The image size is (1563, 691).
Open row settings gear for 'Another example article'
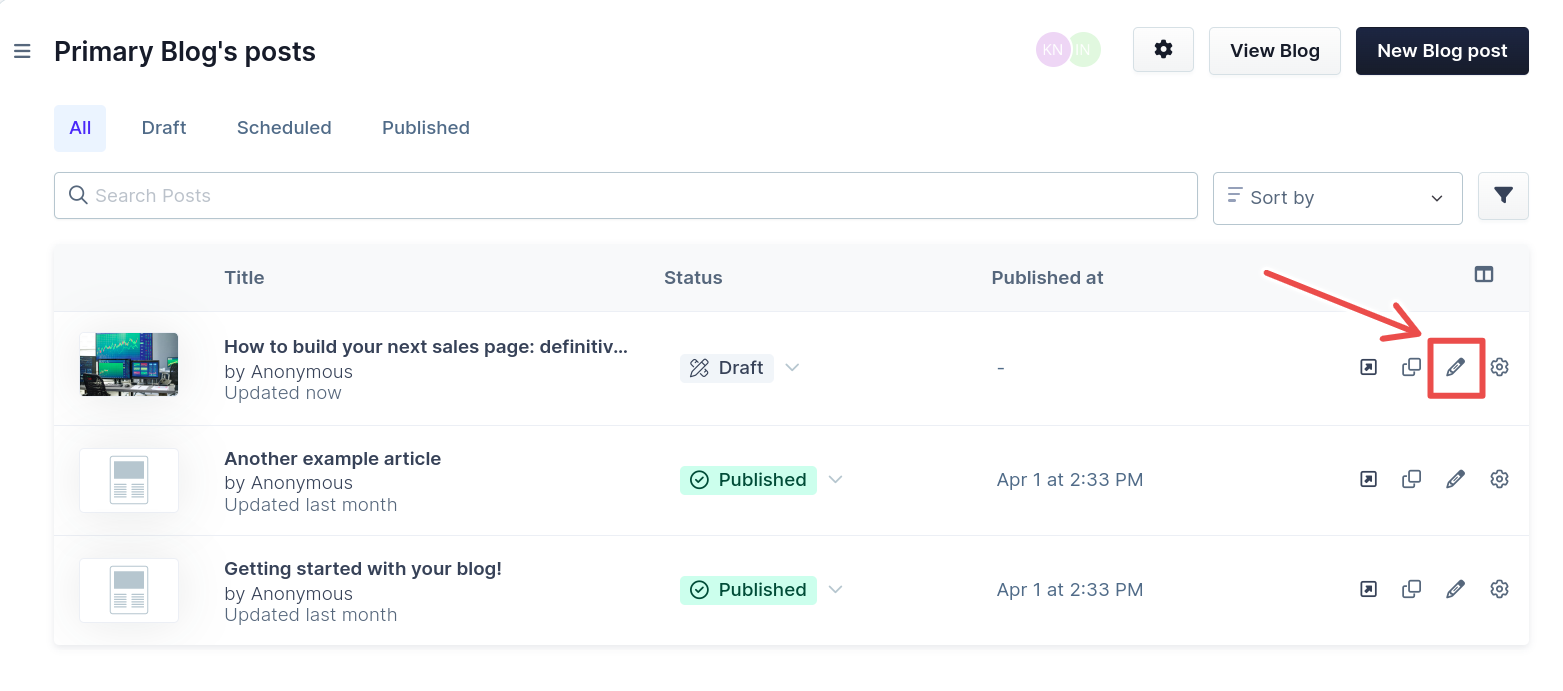click(x=1499, y=479)
